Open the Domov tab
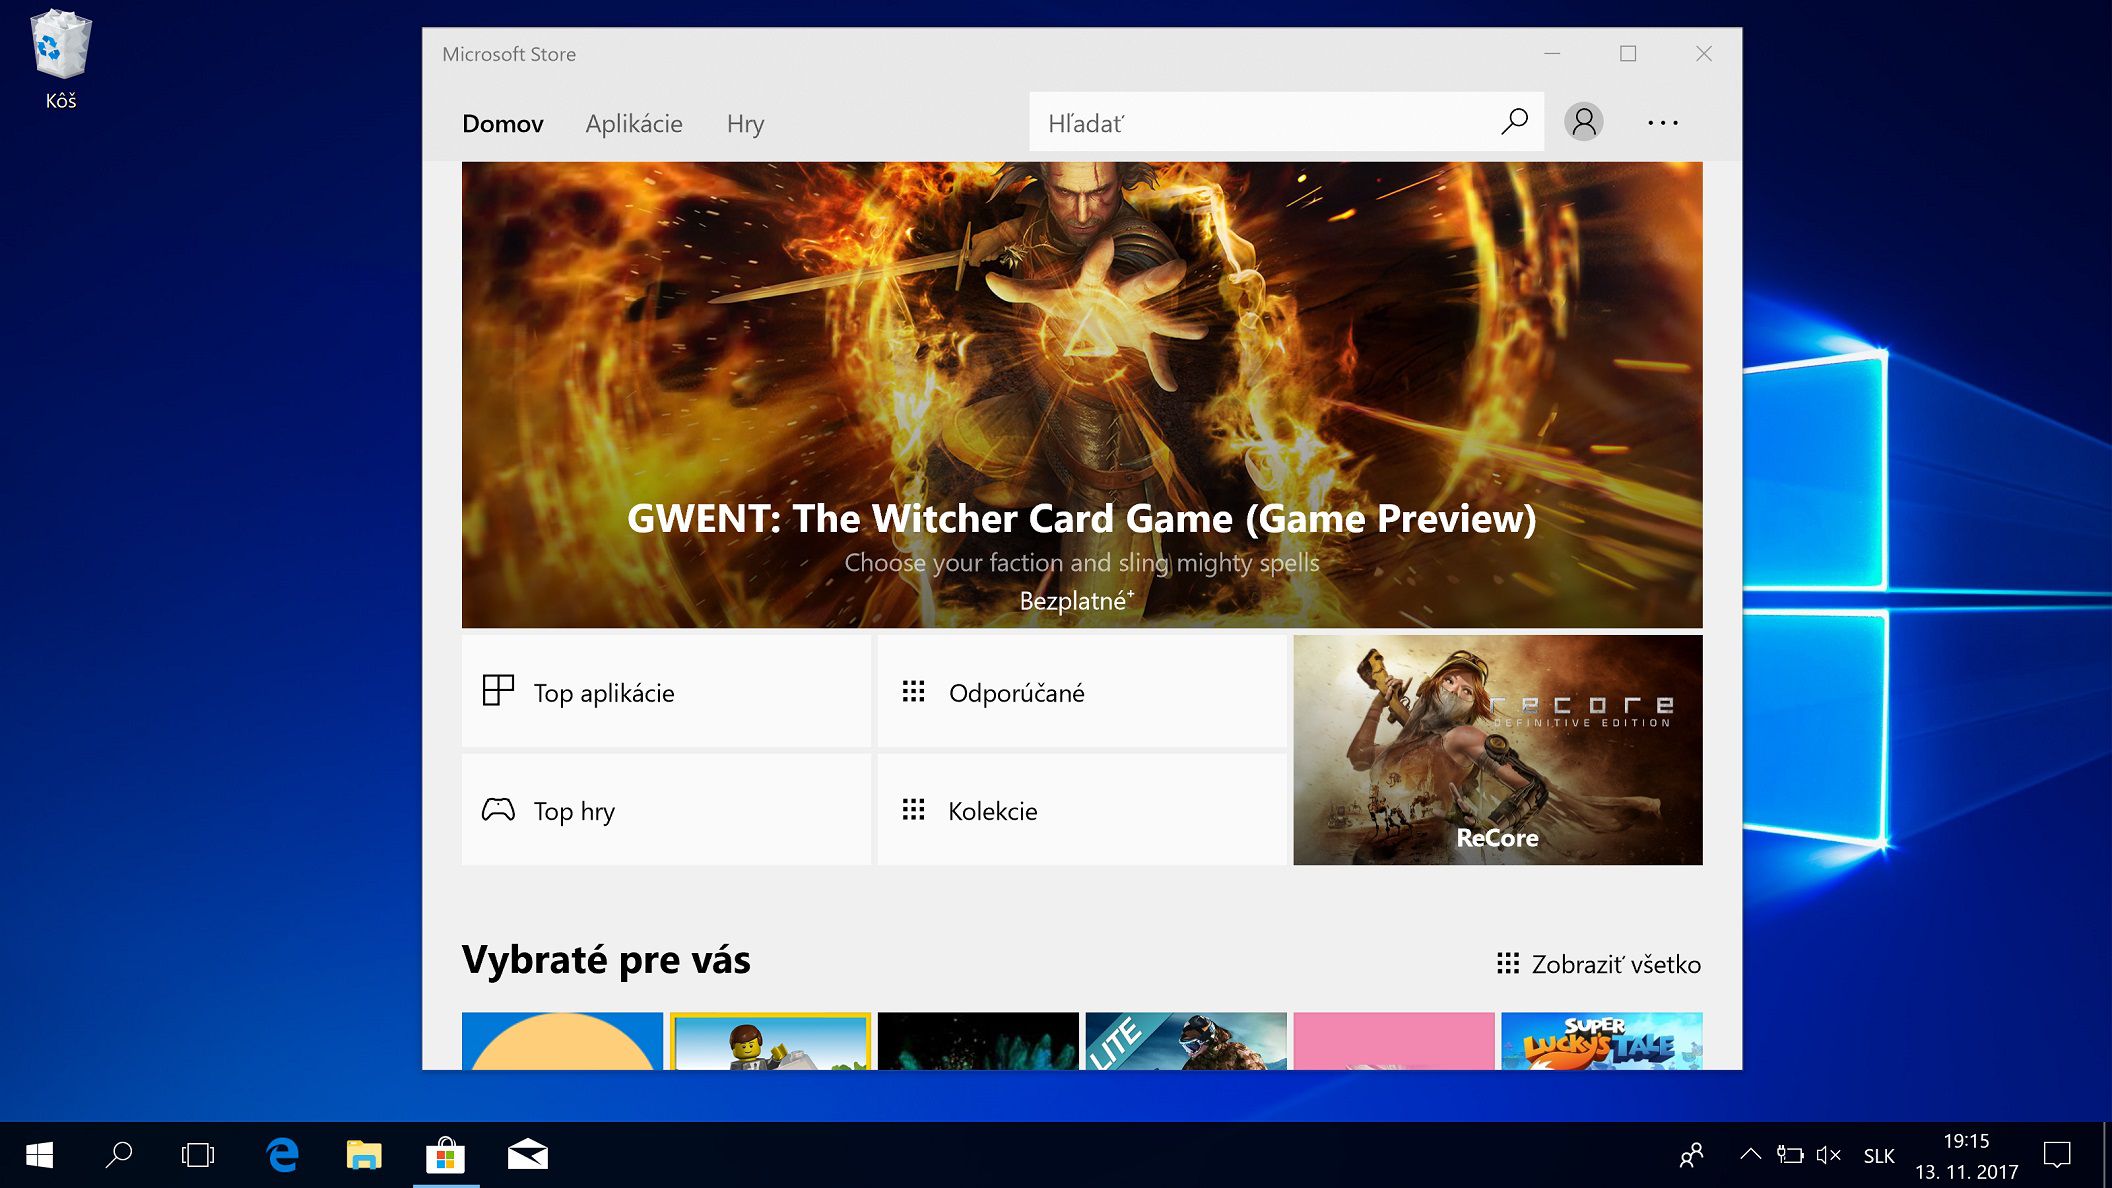The image size is (2112, 1188). (x=502, y=123)
